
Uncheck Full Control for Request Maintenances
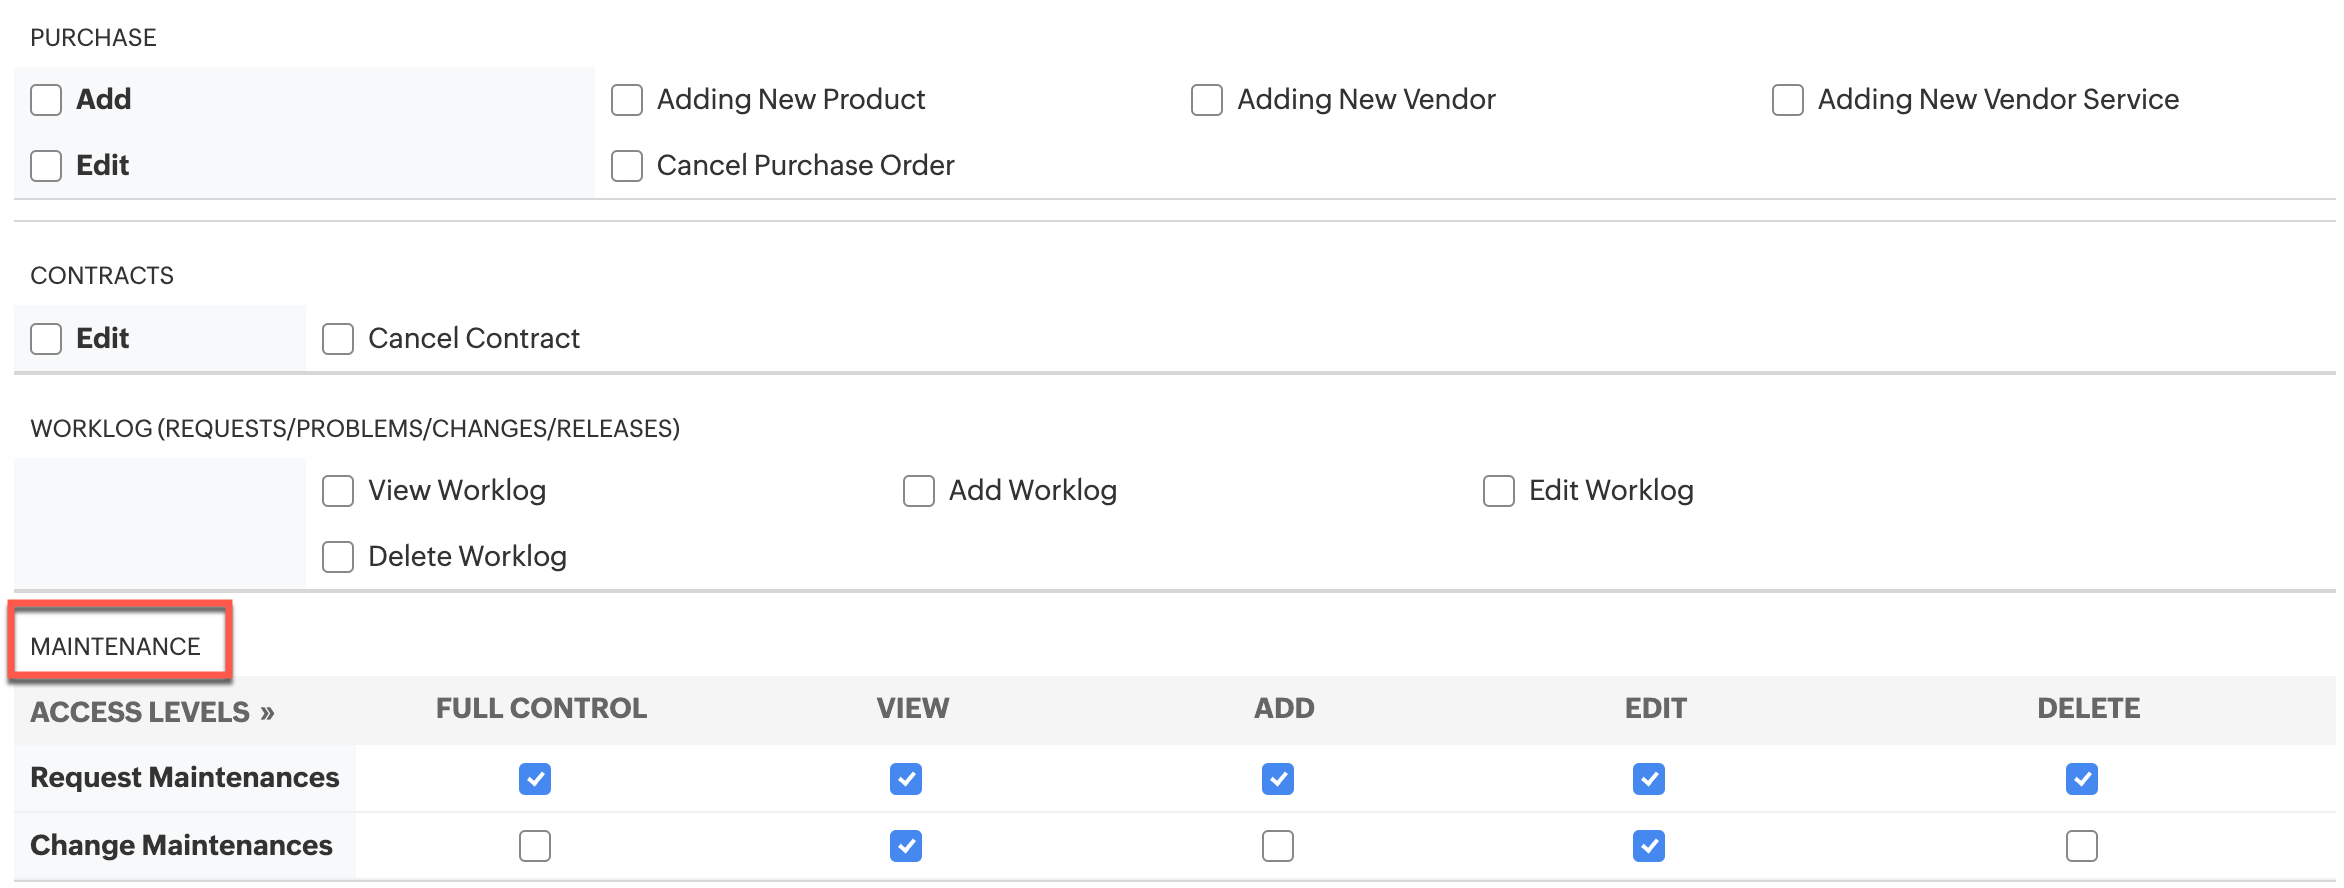coord(535,779)
